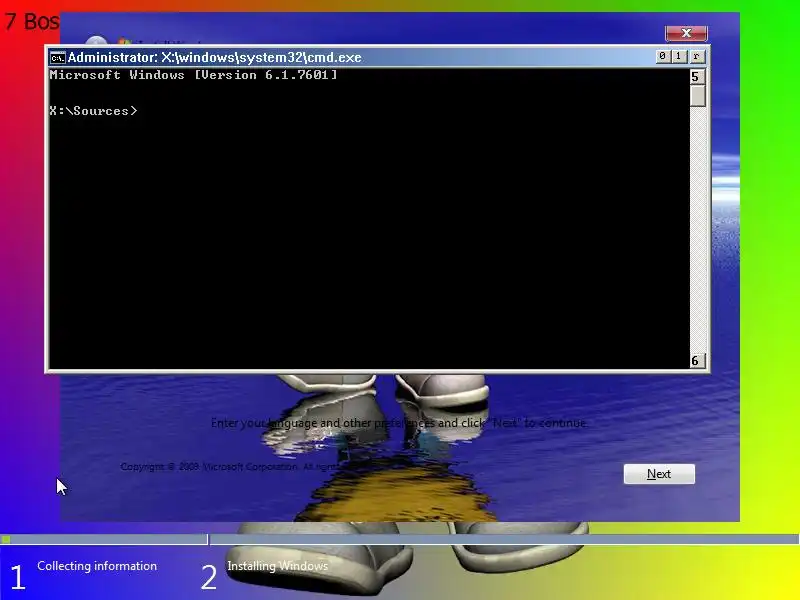Click the Installing Windows step label

coord(278,566)
